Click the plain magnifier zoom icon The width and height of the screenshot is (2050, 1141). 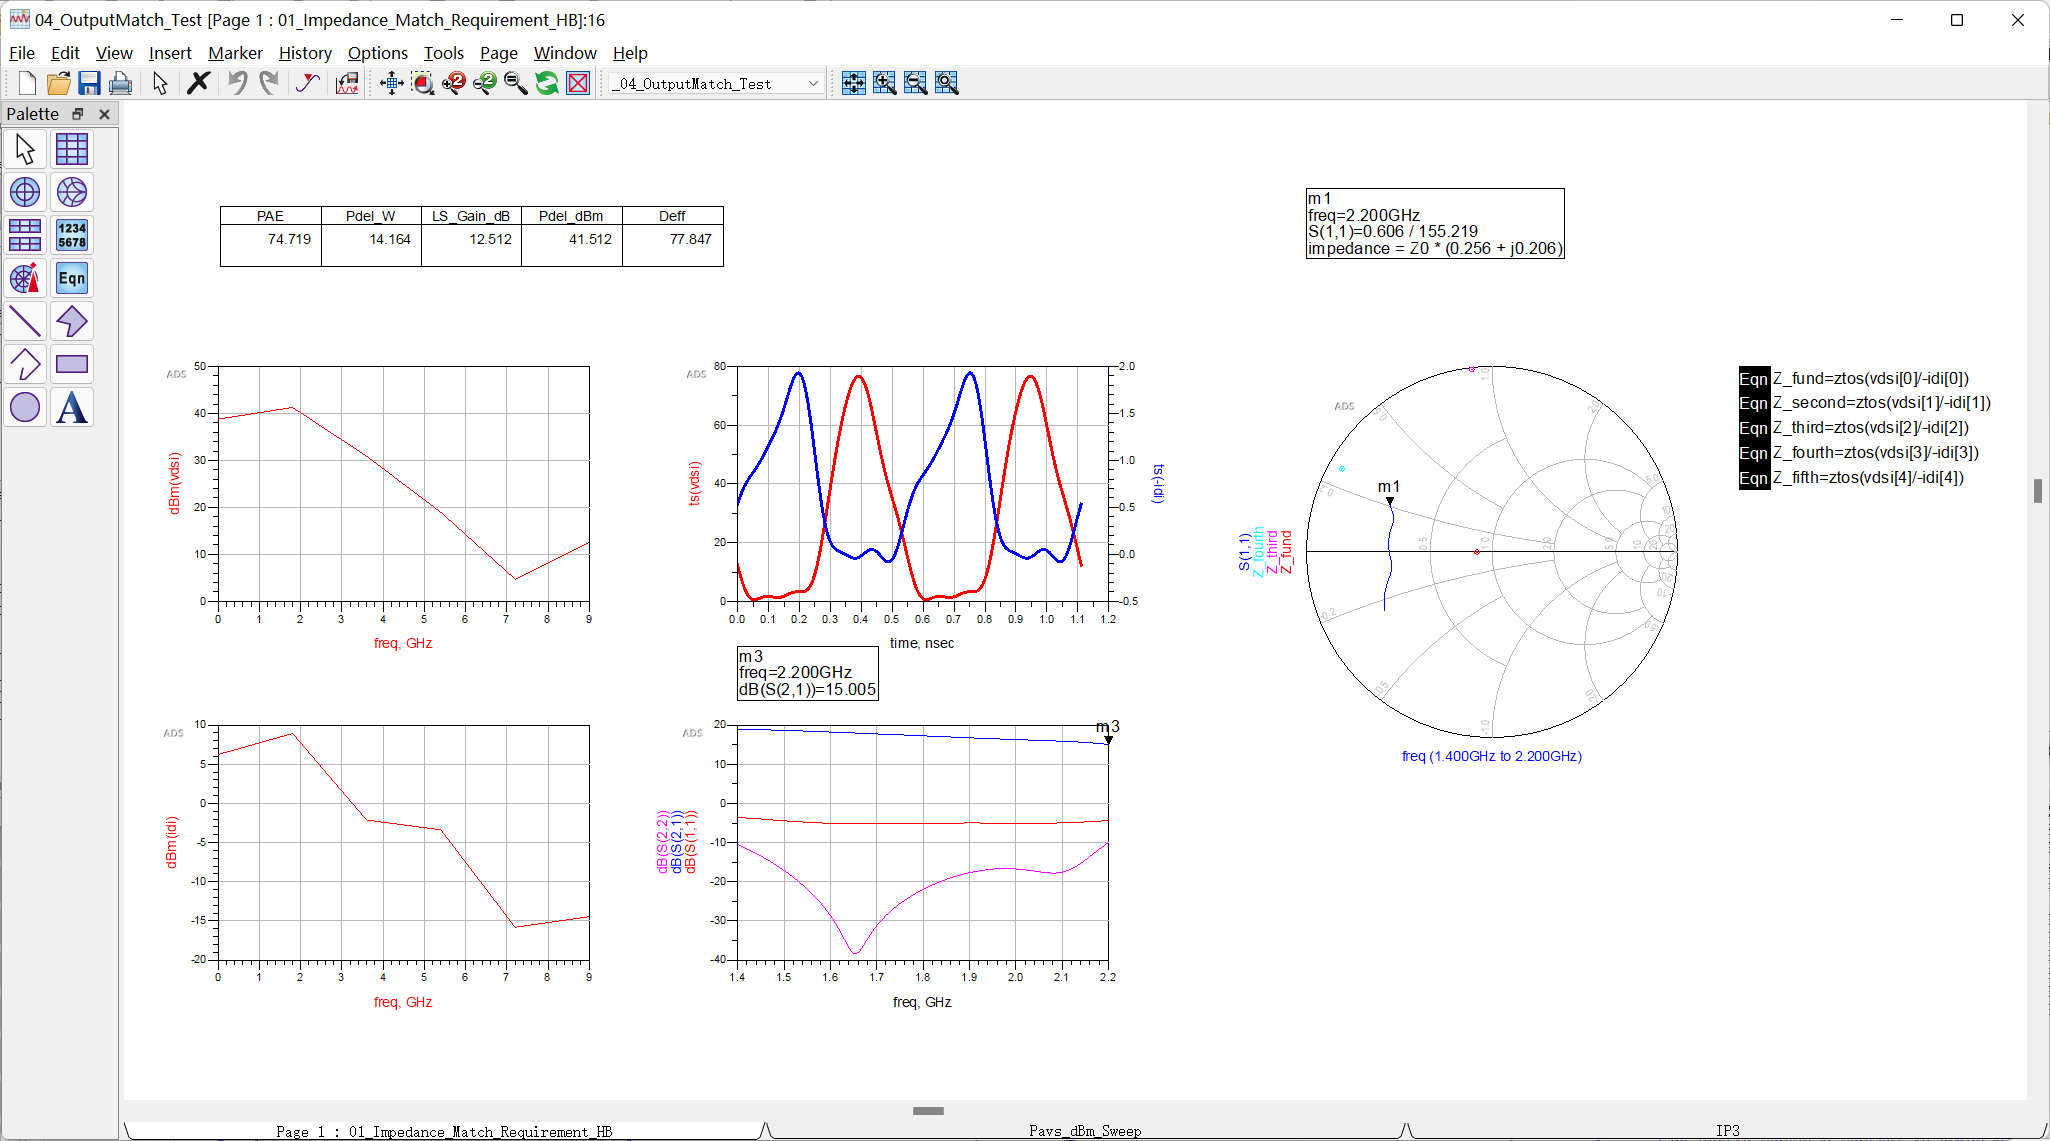[x=516, y=83]
